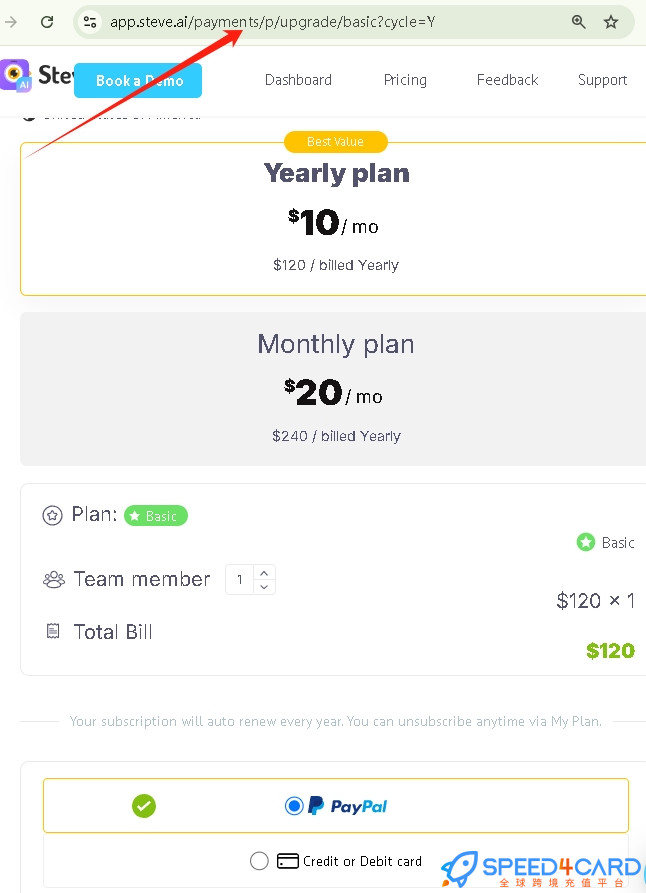This screenshot has width=646, height=893.
Task: Choose the Yearly plan card
Action: [x=333, y=219]
